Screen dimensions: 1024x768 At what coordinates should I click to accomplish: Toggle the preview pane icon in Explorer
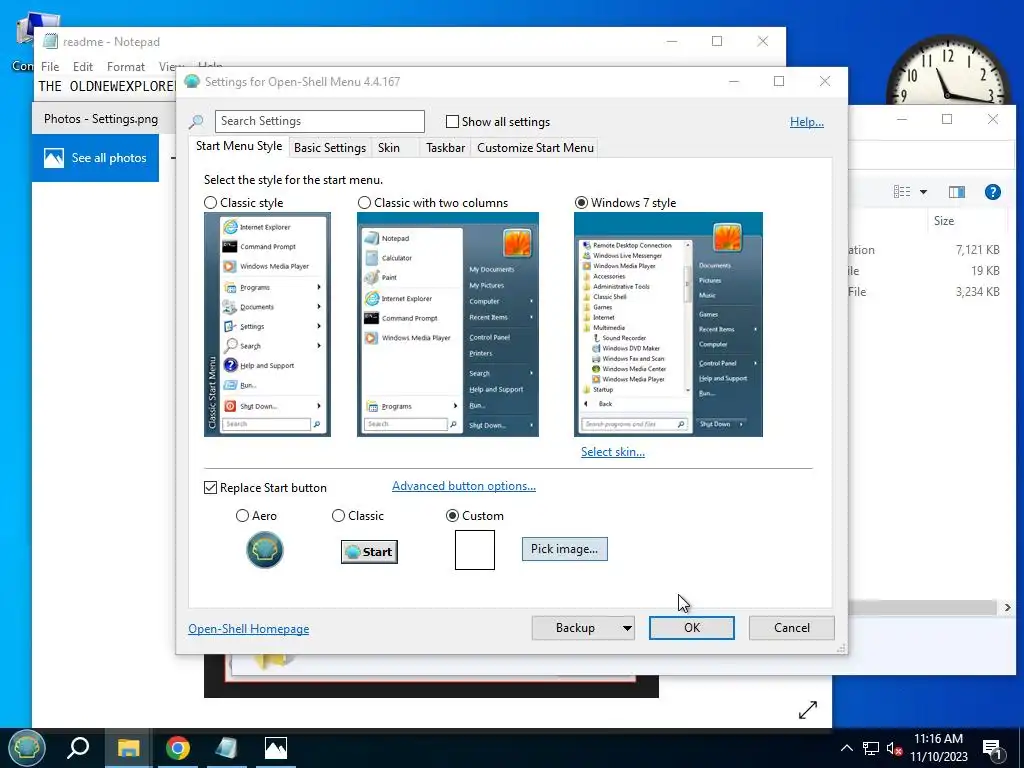pos(957,192)
